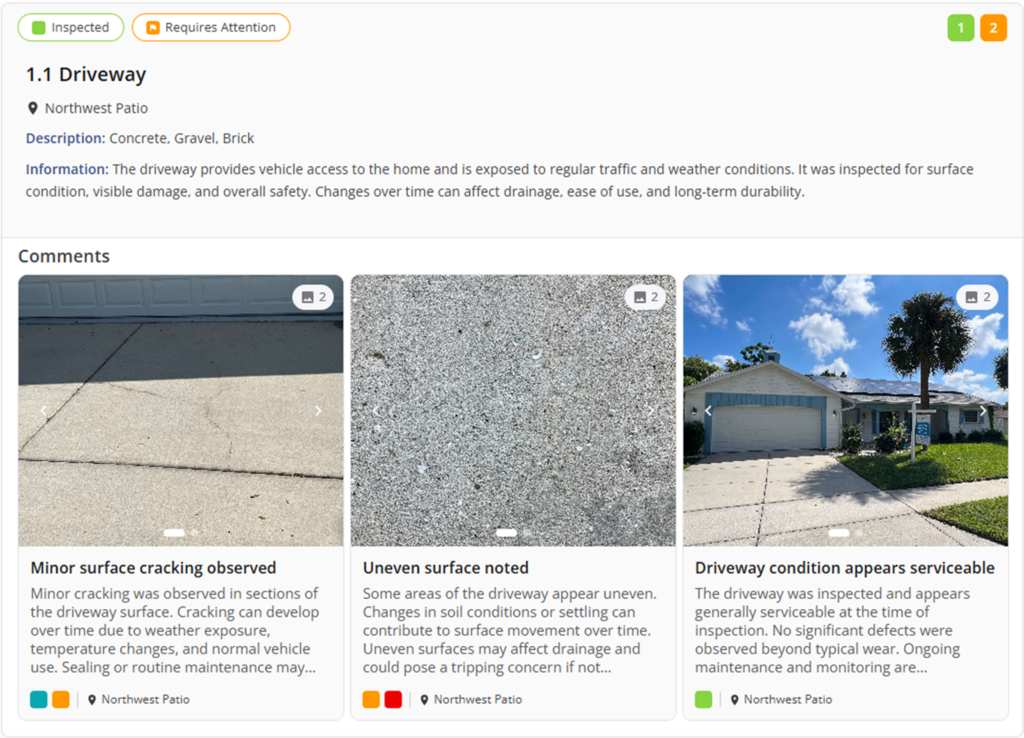The image size is (1024, 738).
Task: Click the right arrow on the house photo carousel
Action: click(x=983, y=410)
